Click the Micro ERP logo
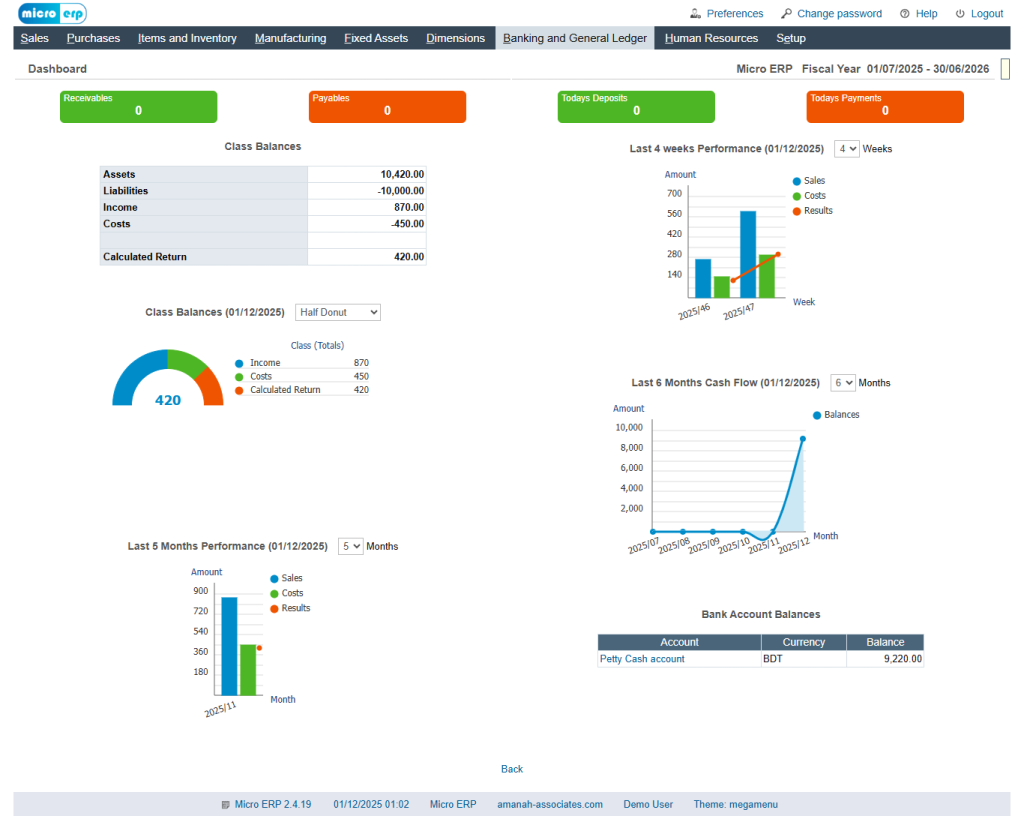 pos(52,13)
